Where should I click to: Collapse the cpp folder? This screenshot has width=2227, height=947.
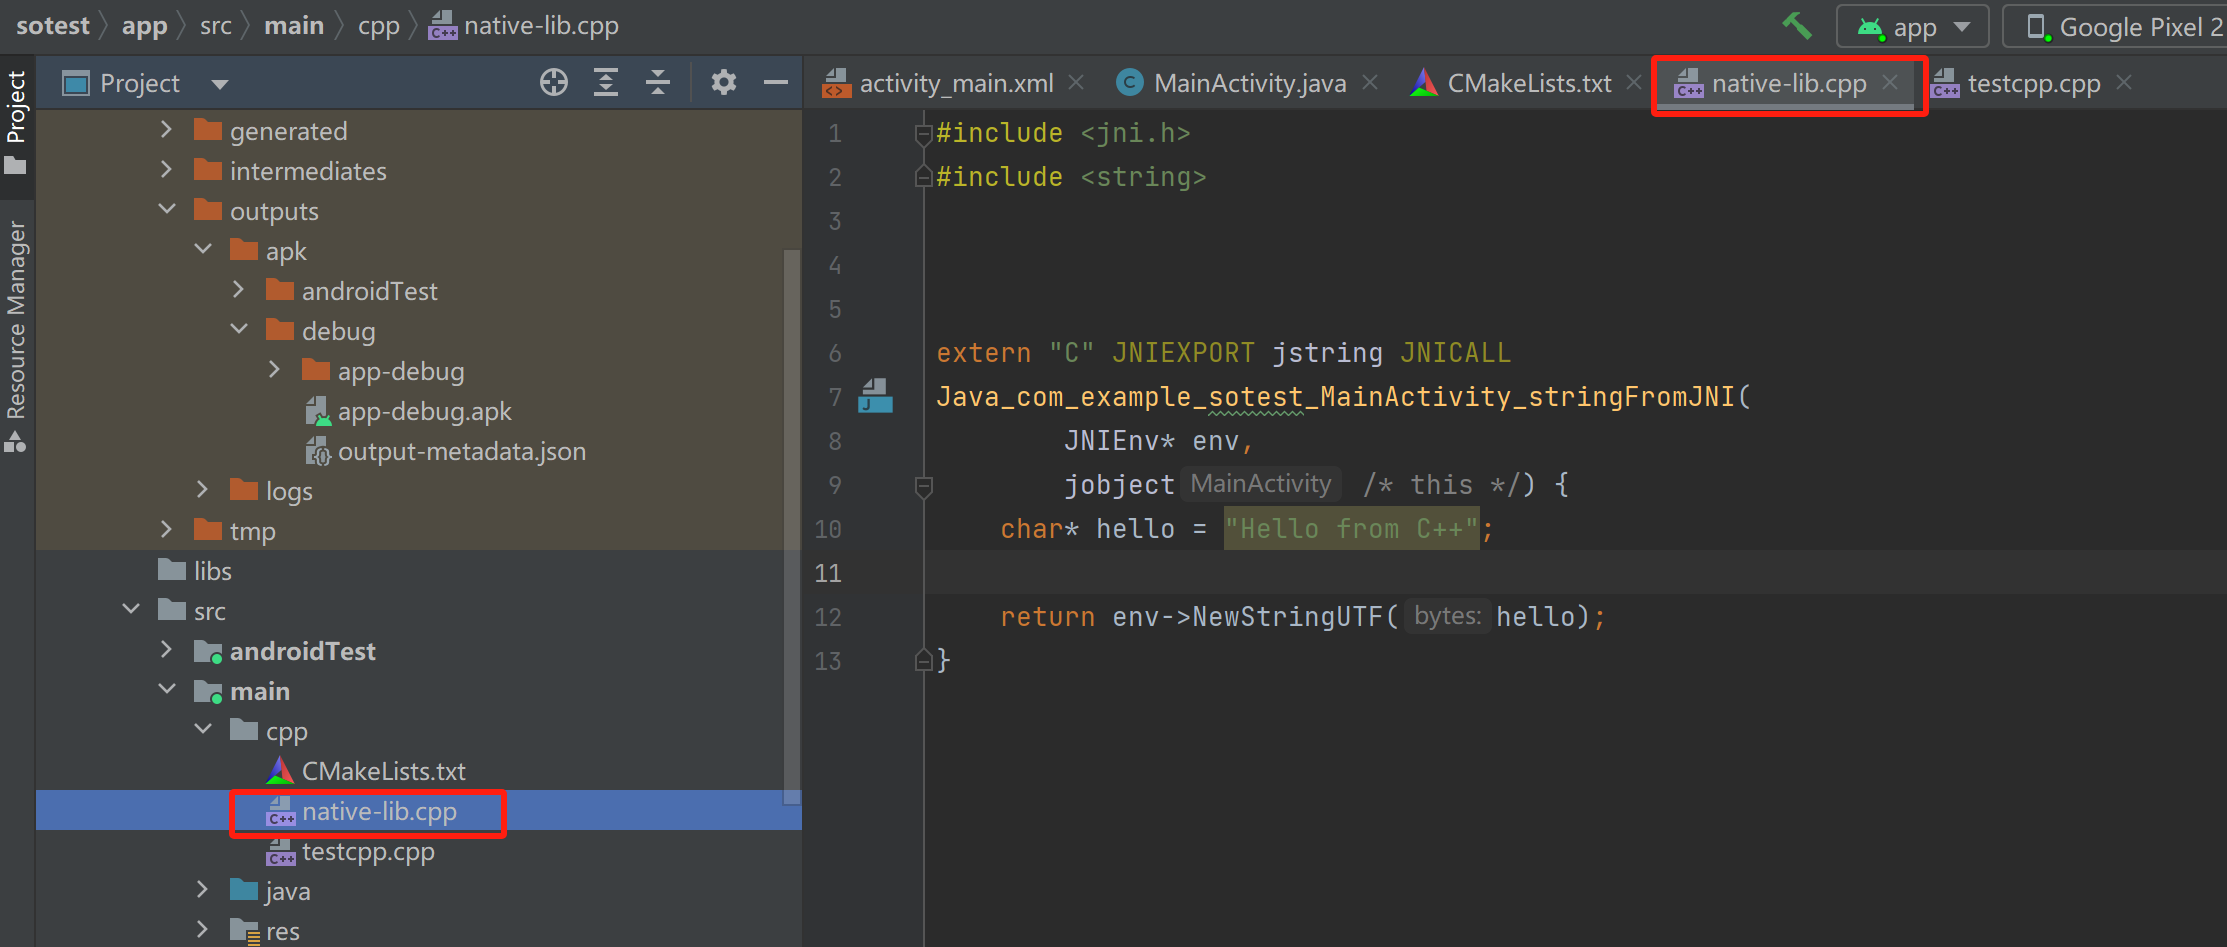[x=203, y=729]
